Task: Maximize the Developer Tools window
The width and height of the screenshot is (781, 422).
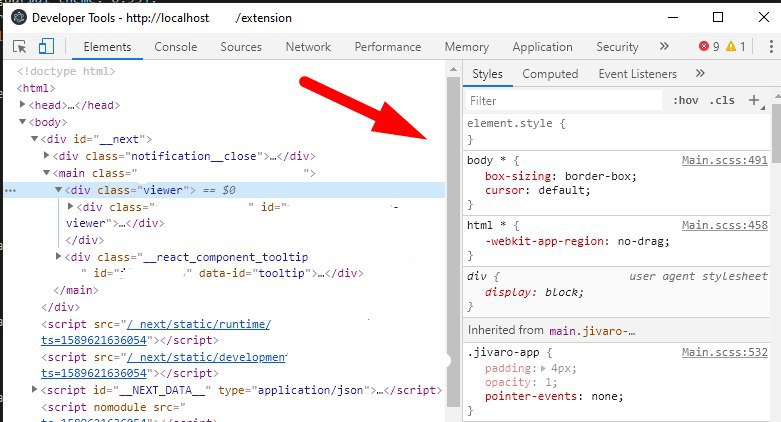Action: [x=718, y=17]
